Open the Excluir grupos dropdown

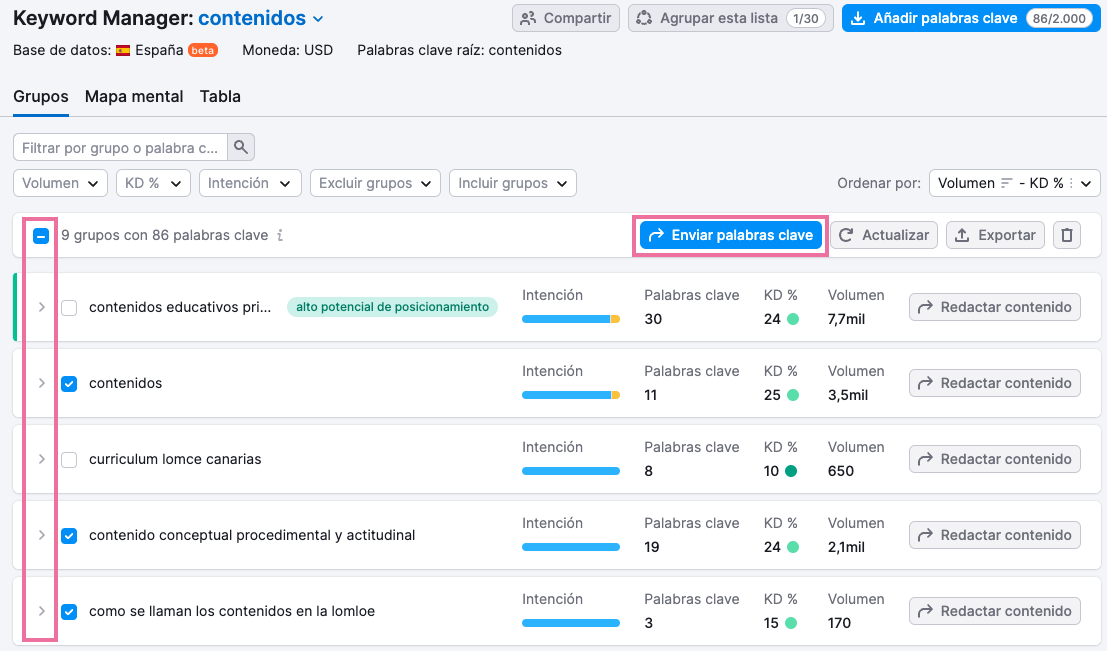coord(375,183)
